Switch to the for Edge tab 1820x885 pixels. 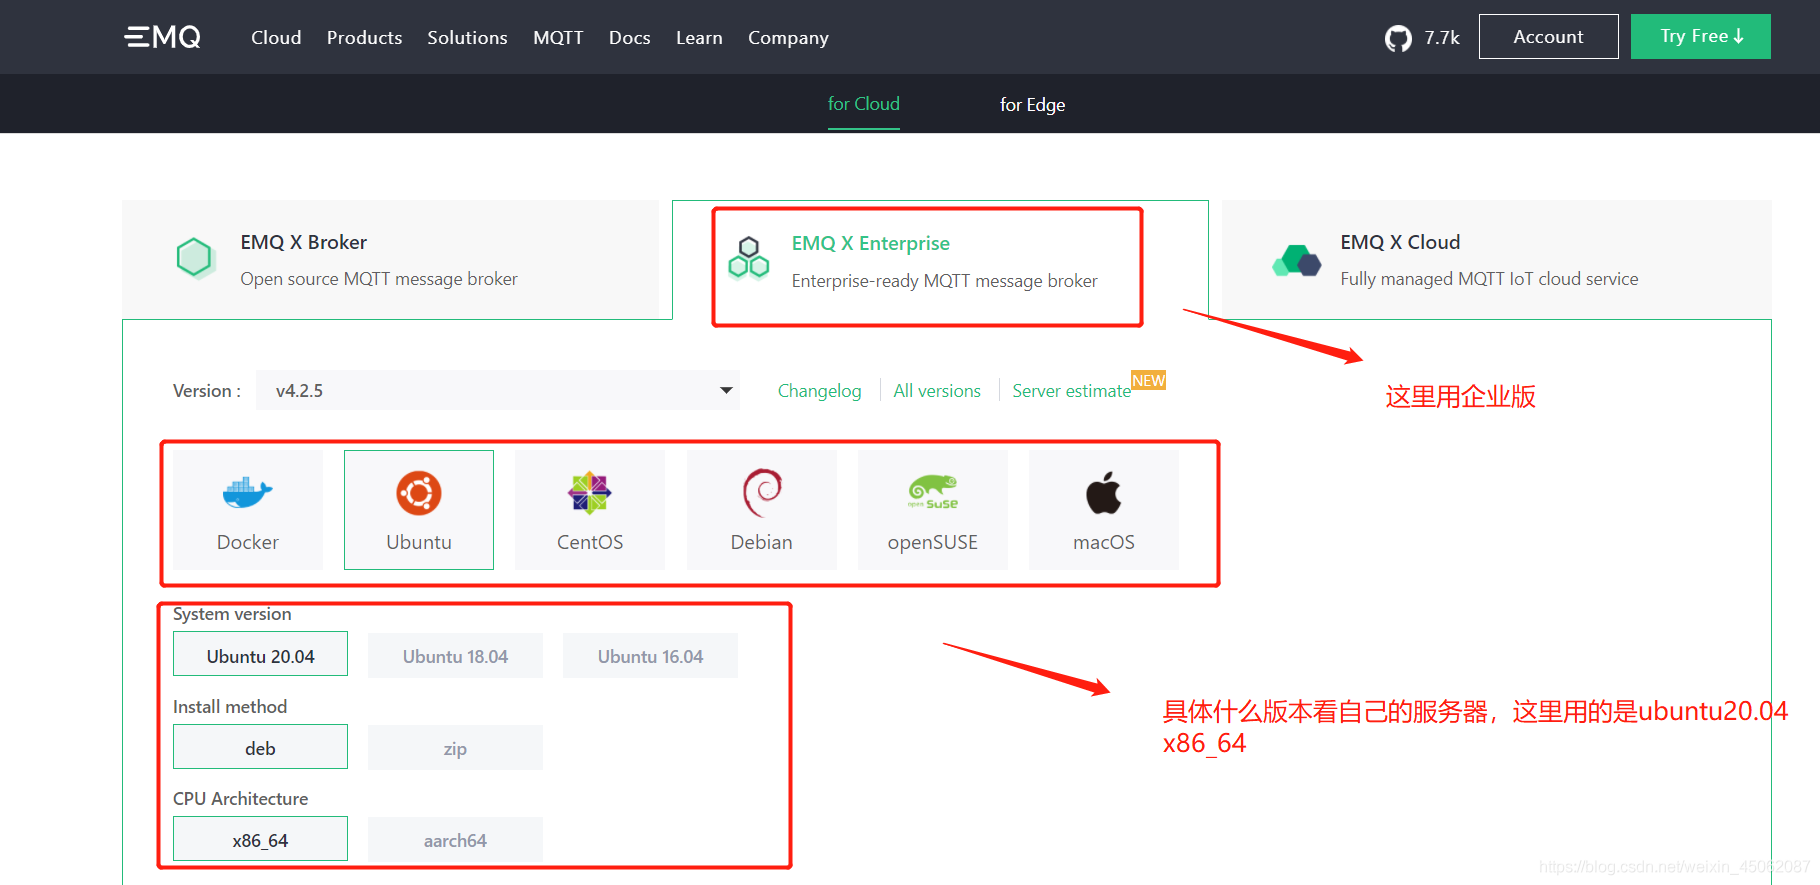(1032, 104)
